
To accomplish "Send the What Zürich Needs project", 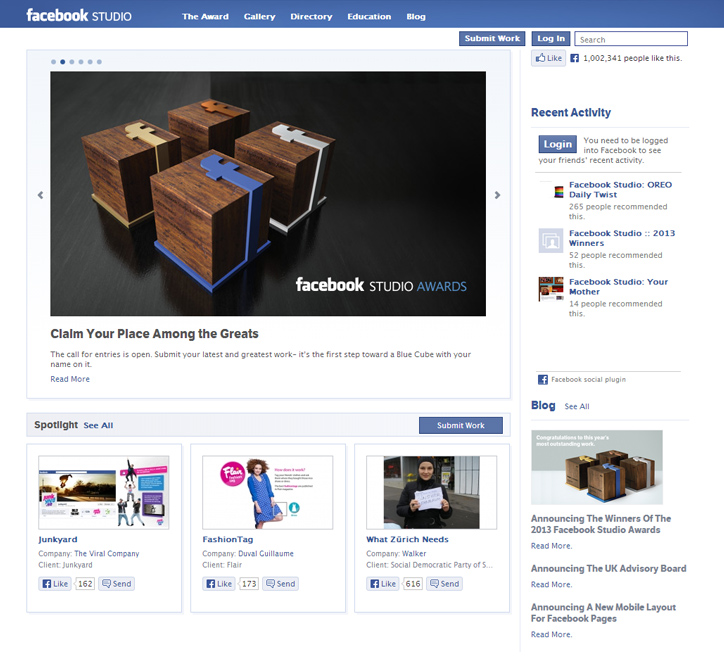I will click(444, 584).
